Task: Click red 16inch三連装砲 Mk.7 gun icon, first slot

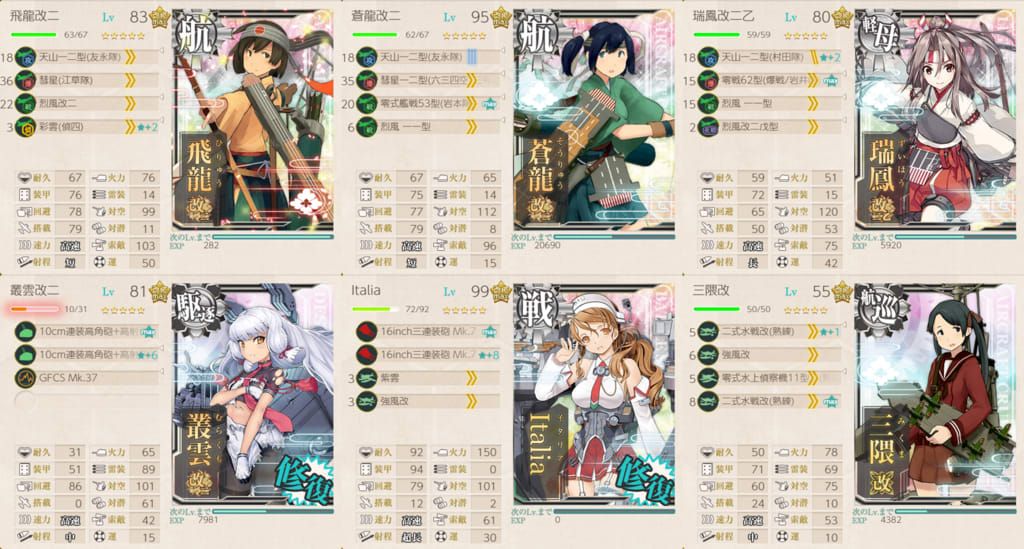Action: 367,332
